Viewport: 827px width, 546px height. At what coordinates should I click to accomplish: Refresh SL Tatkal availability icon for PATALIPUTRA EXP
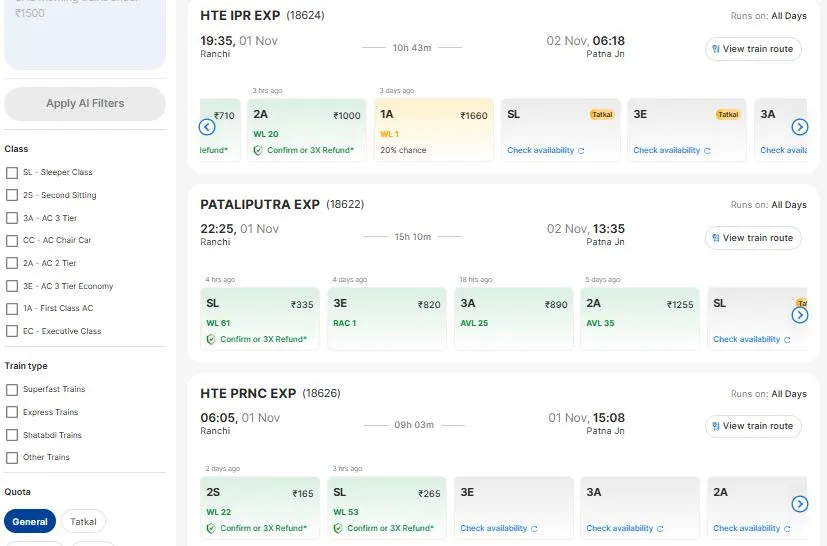[787, 340]
